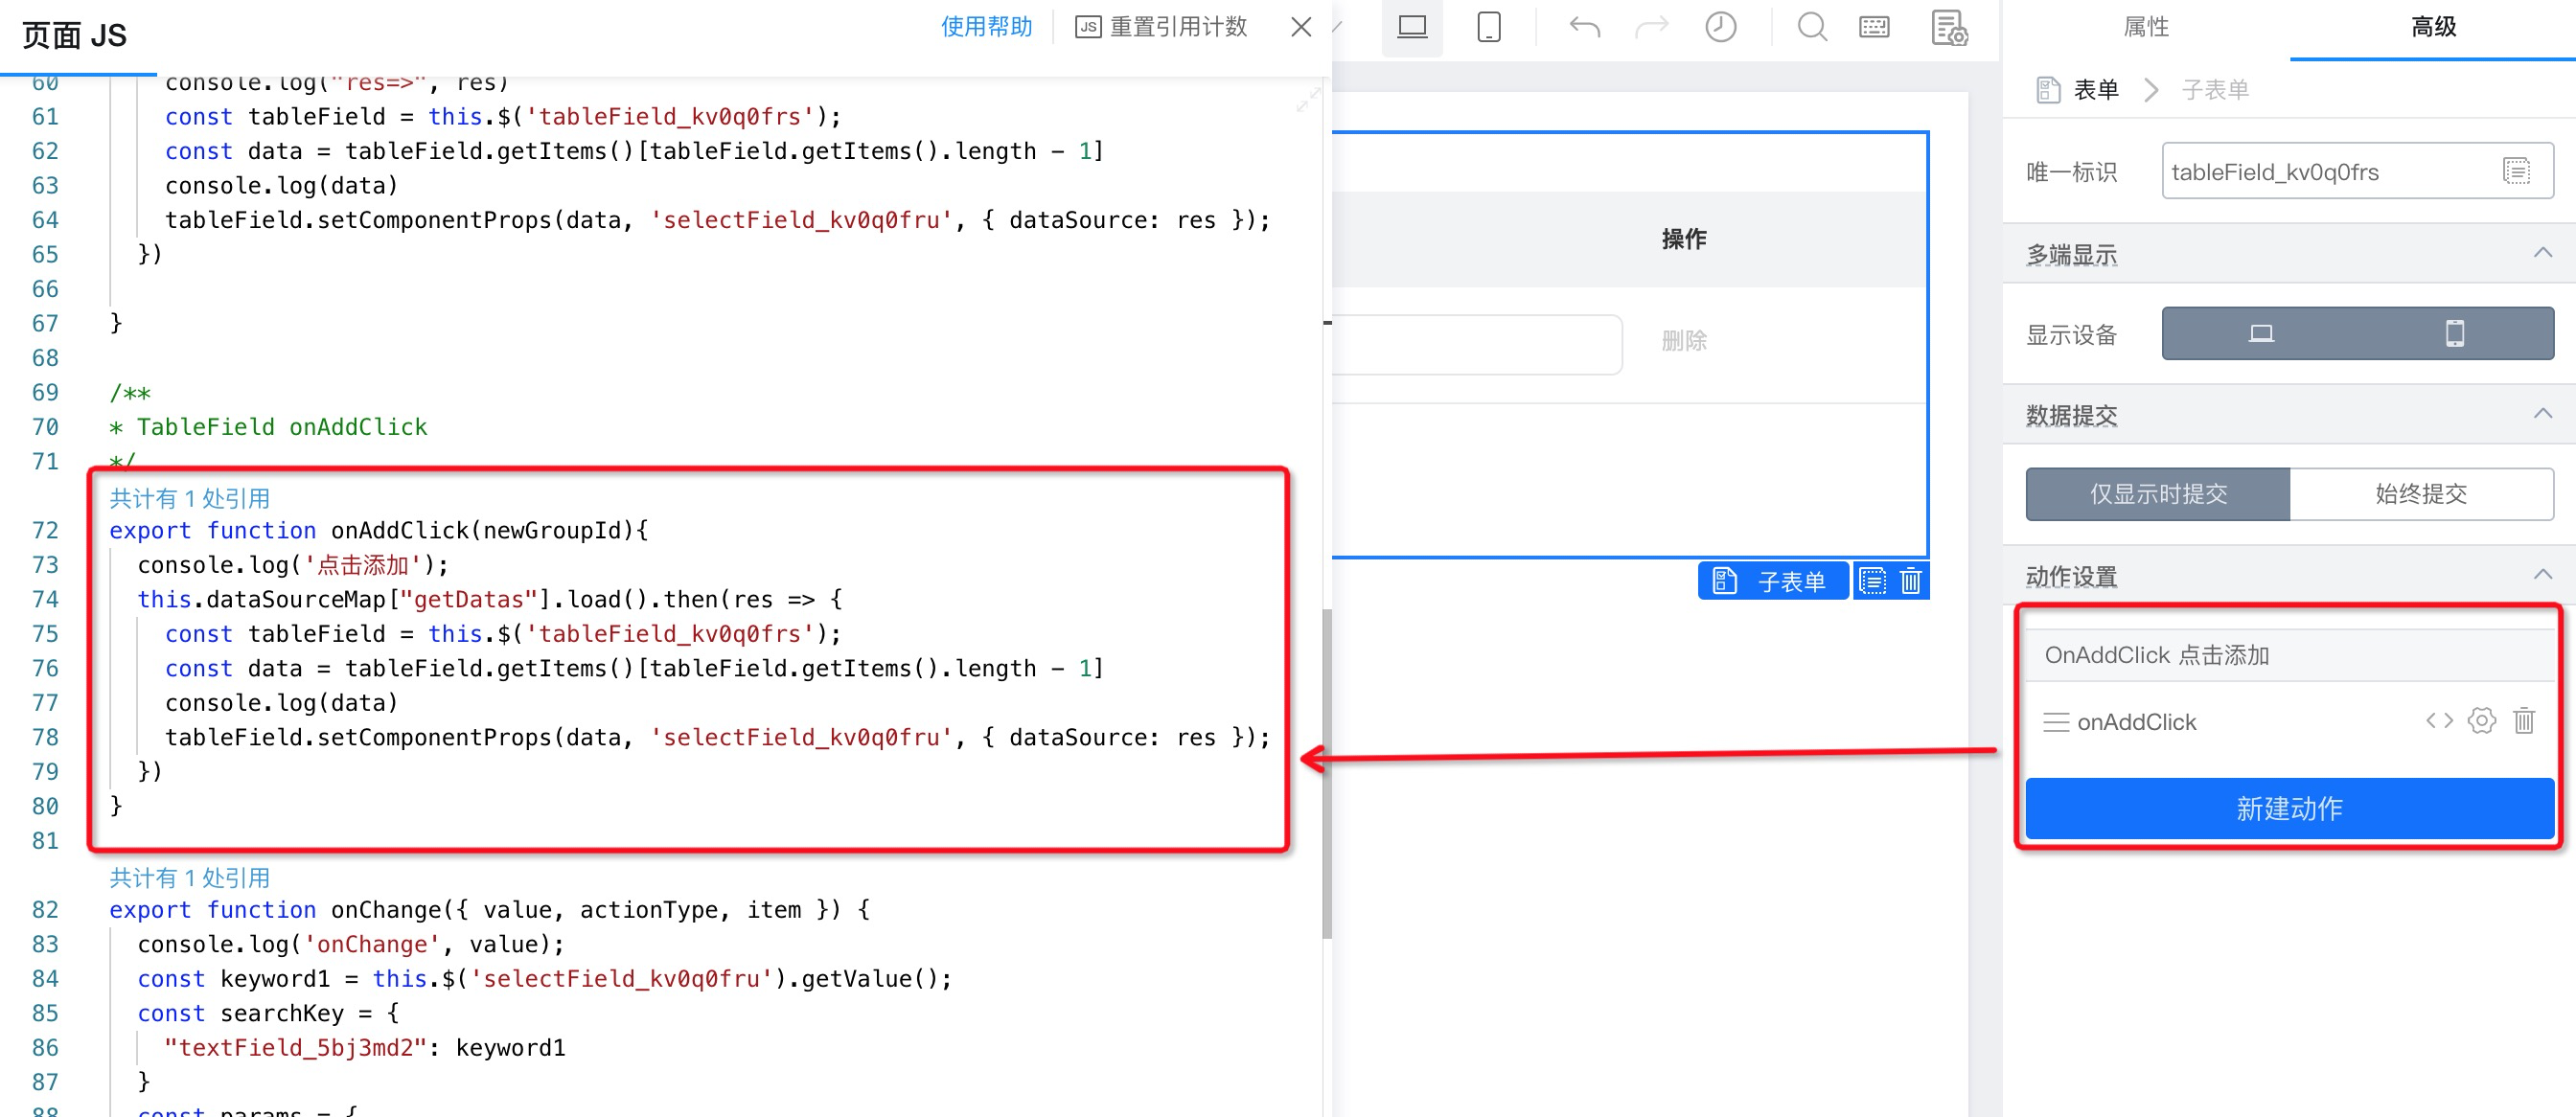This screenshot has height=1117, width=2576.
Task: Click the form document icon in breadcrumb
Action: click(x=2047, y=90)
